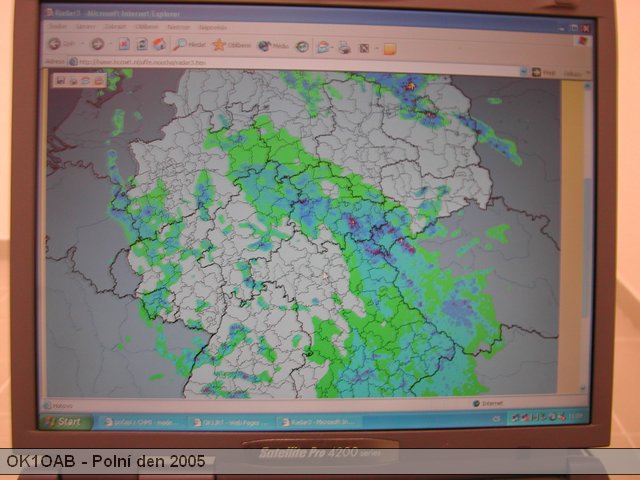Image resolution: width=640 pixels, height=480 pixels.
Task: Open the Hledat search pane
Action: pos(189,44)
